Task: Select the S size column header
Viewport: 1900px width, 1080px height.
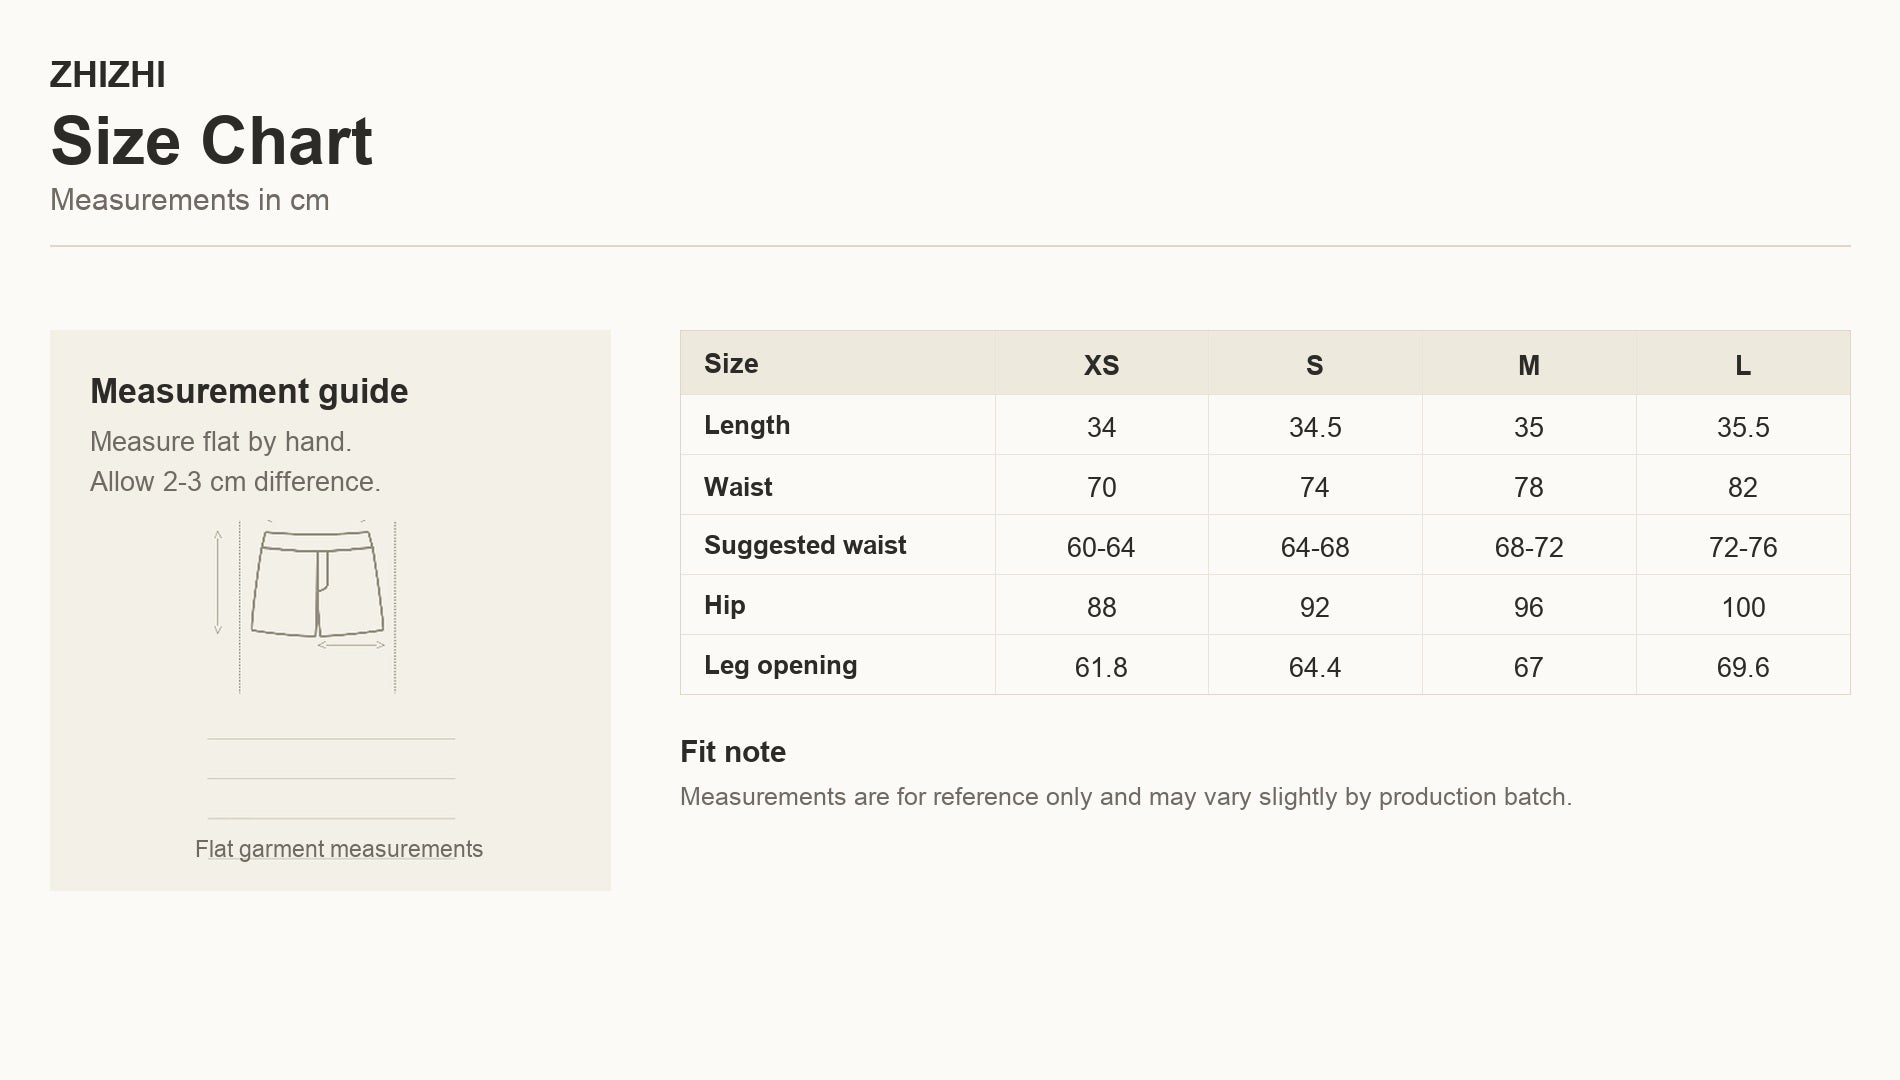Action: click(x=1315, y=365)
